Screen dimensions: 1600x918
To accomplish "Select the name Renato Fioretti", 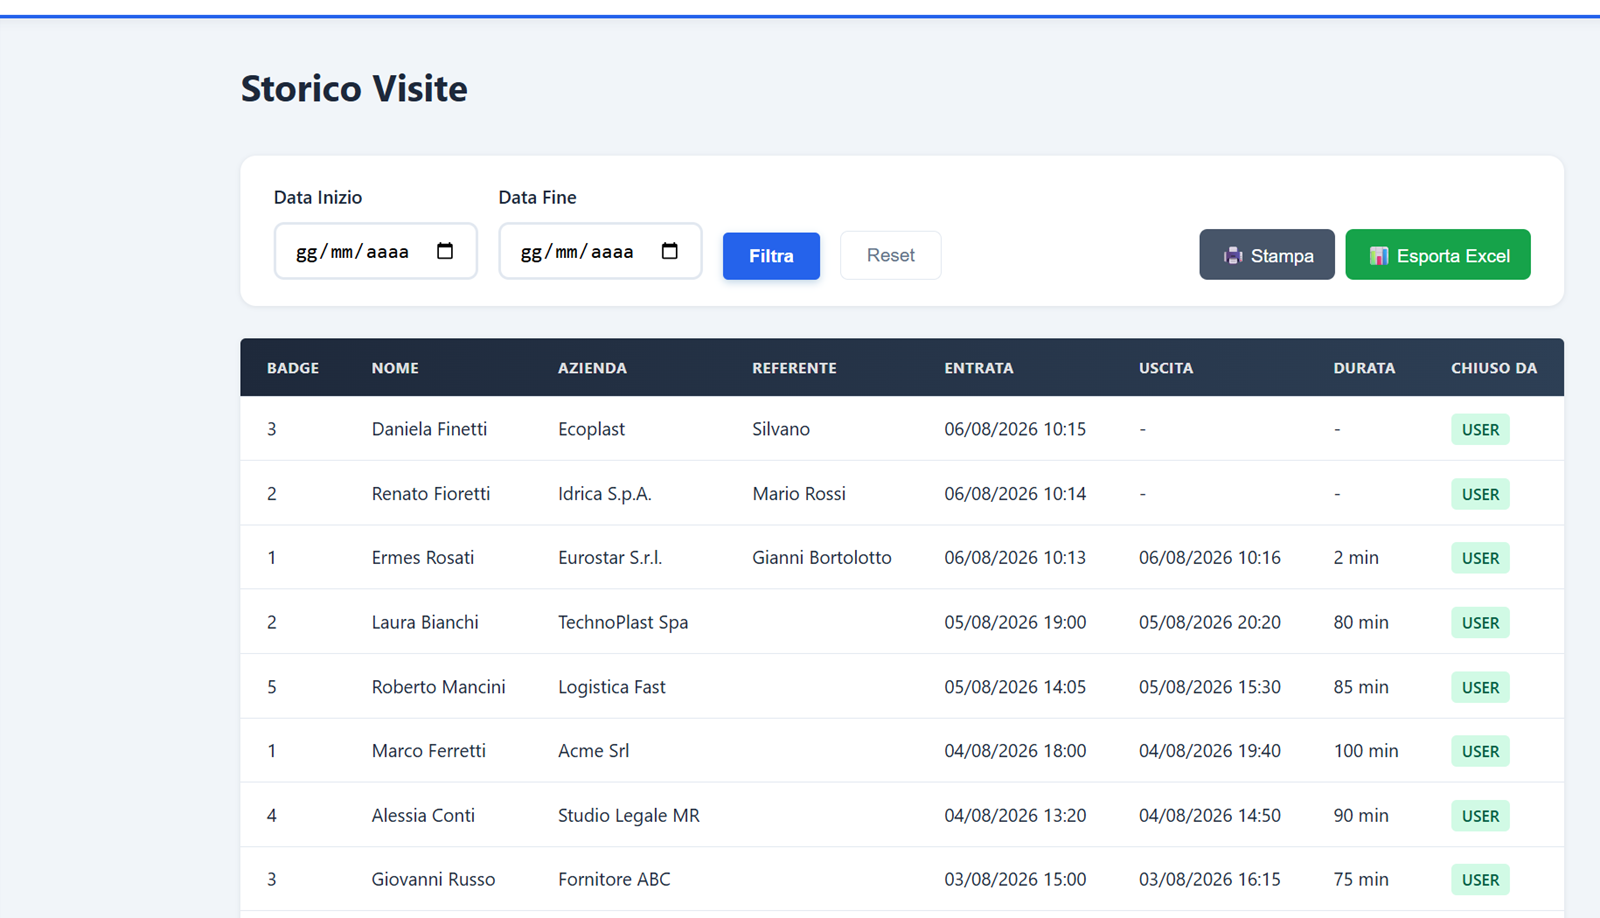I will pos(431,494).
